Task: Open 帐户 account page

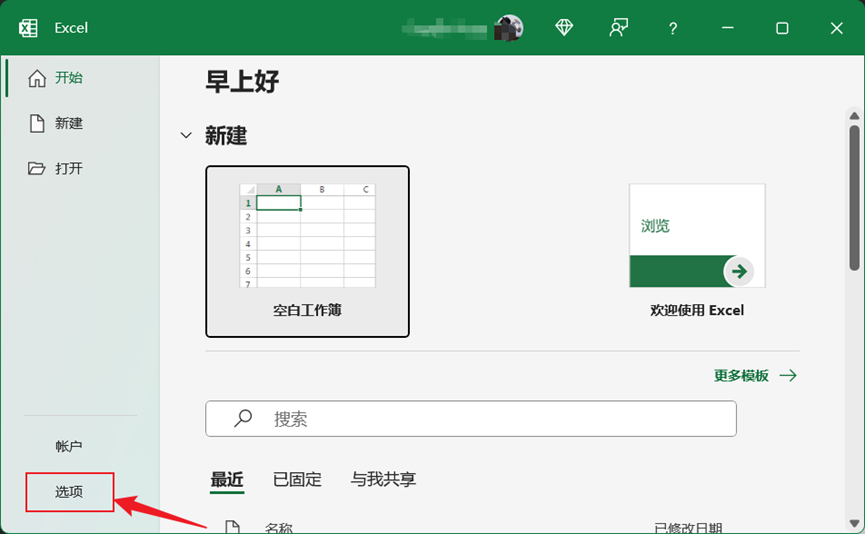Action: pos(69,446)
